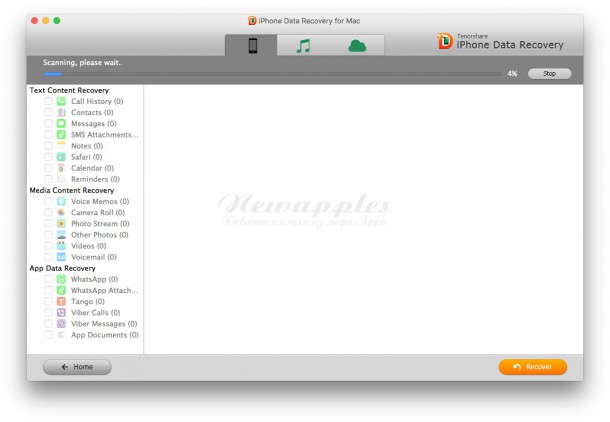Screen dimensions: 610x422
Task: Tick the Voicemail checkbox
Action: tap(48, 257)
